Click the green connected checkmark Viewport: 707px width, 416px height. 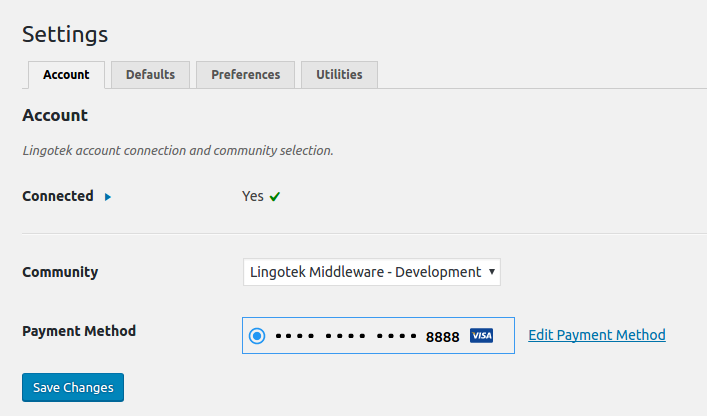point(275,197)
